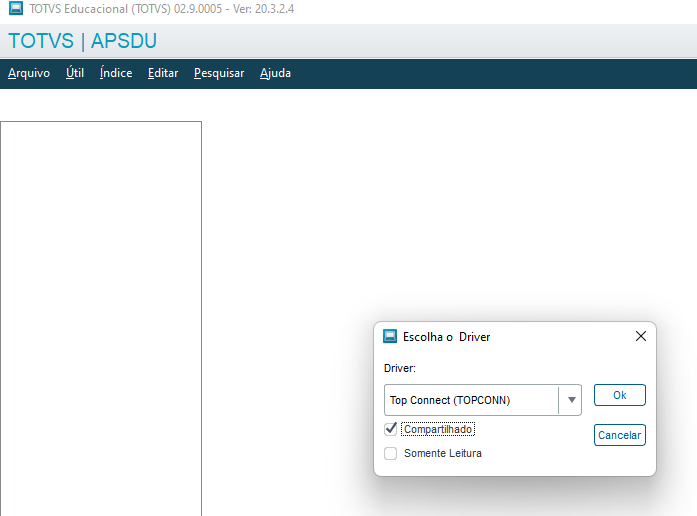Enable the Somente Leitura checkbox
The width and height of the screenshot is (697, 516).
(x=391, y=453)
